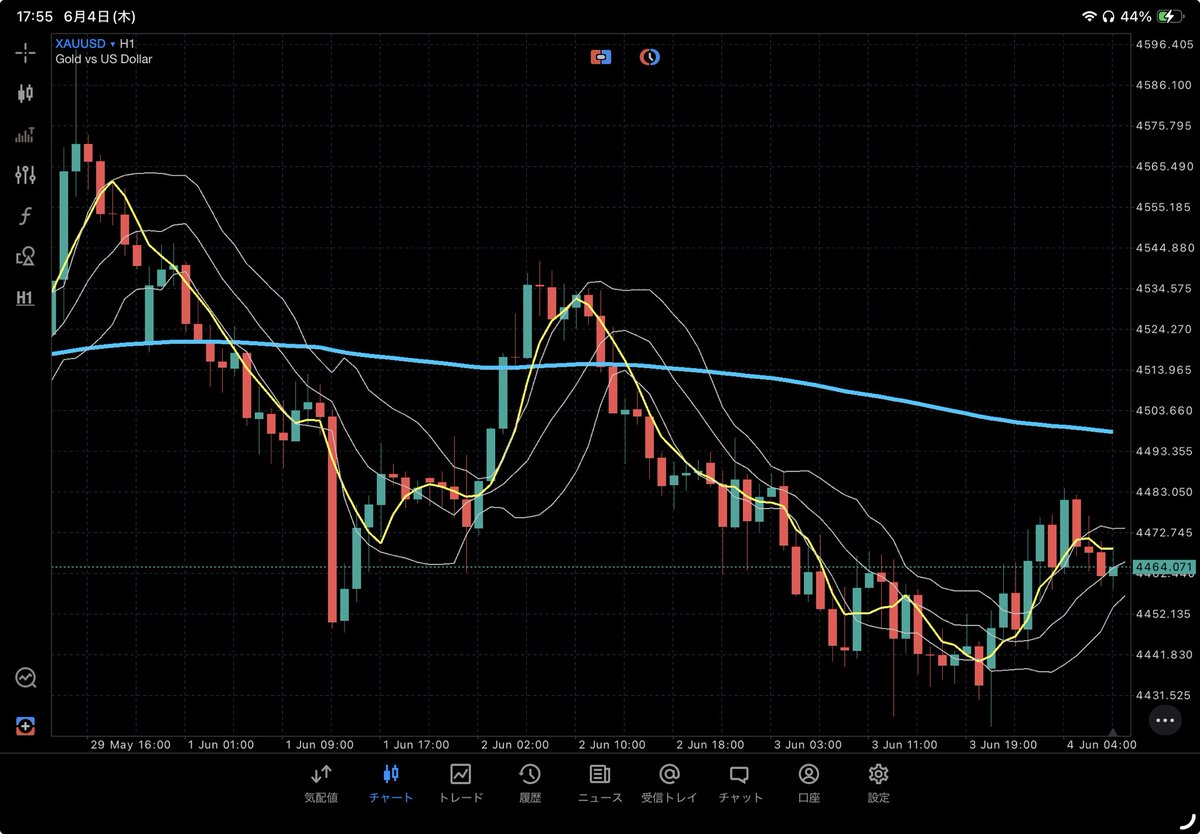The height and width of the screenshot is (834, 1200).
Task: Tap the blue-red clock icon
Action: (x=649, y=57)
